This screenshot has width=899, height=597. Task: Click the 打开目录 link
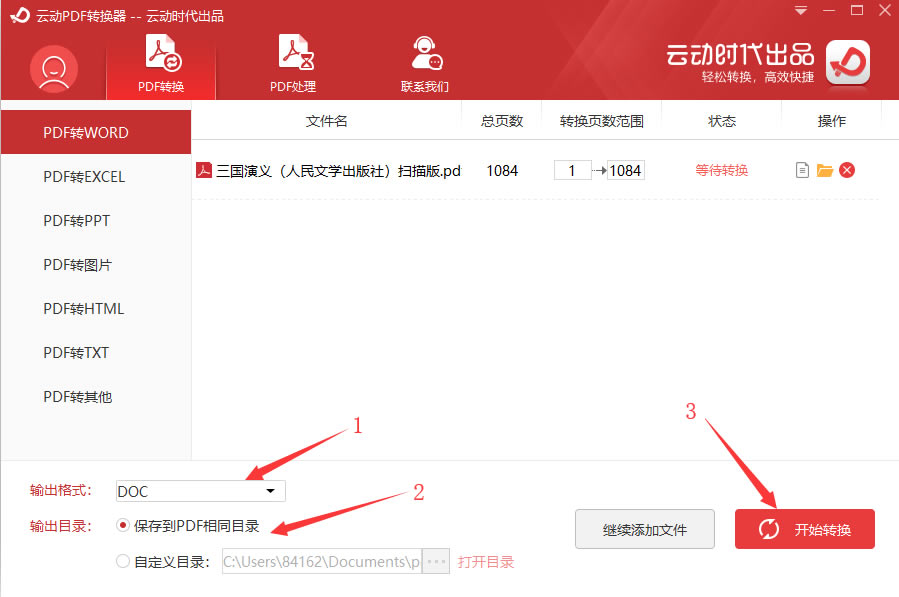[x=487, y=561]
